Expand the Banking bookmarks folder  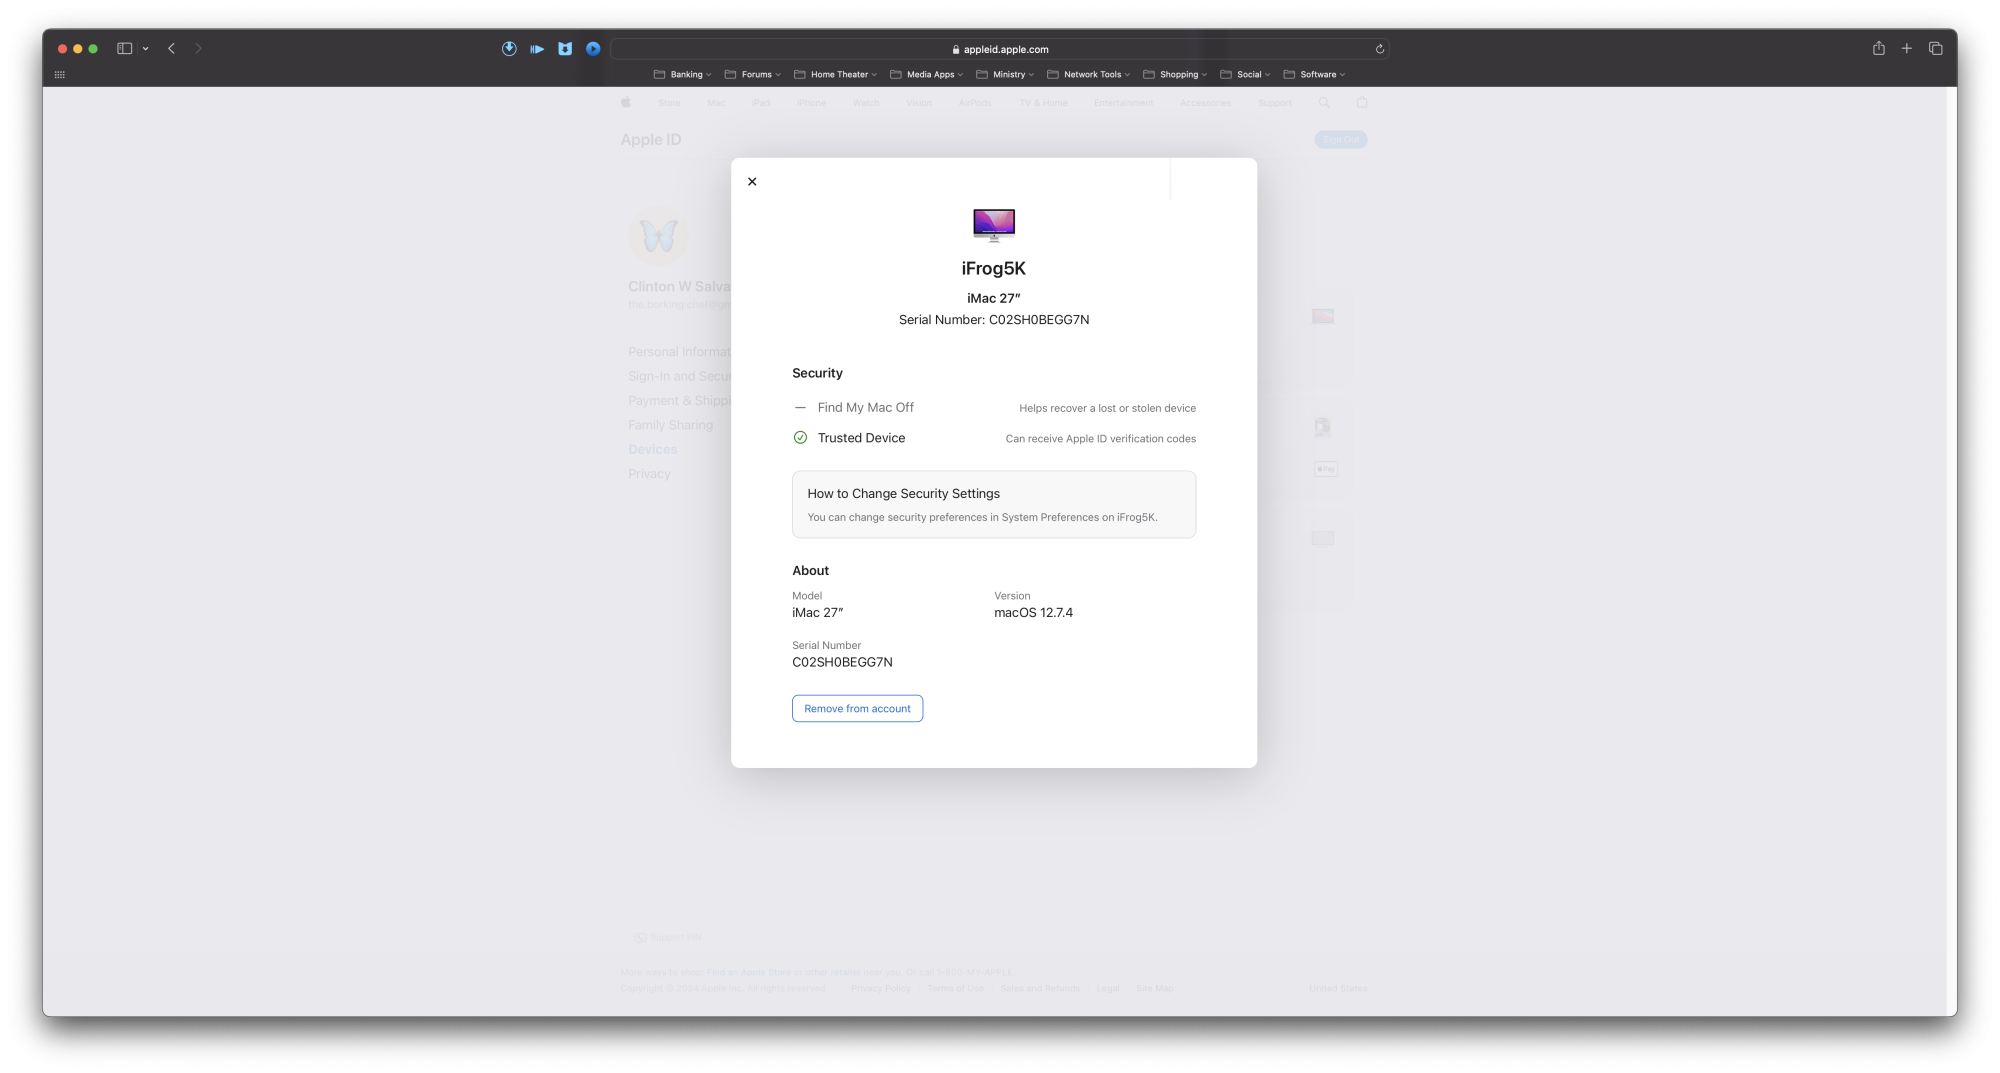point(682,74)
